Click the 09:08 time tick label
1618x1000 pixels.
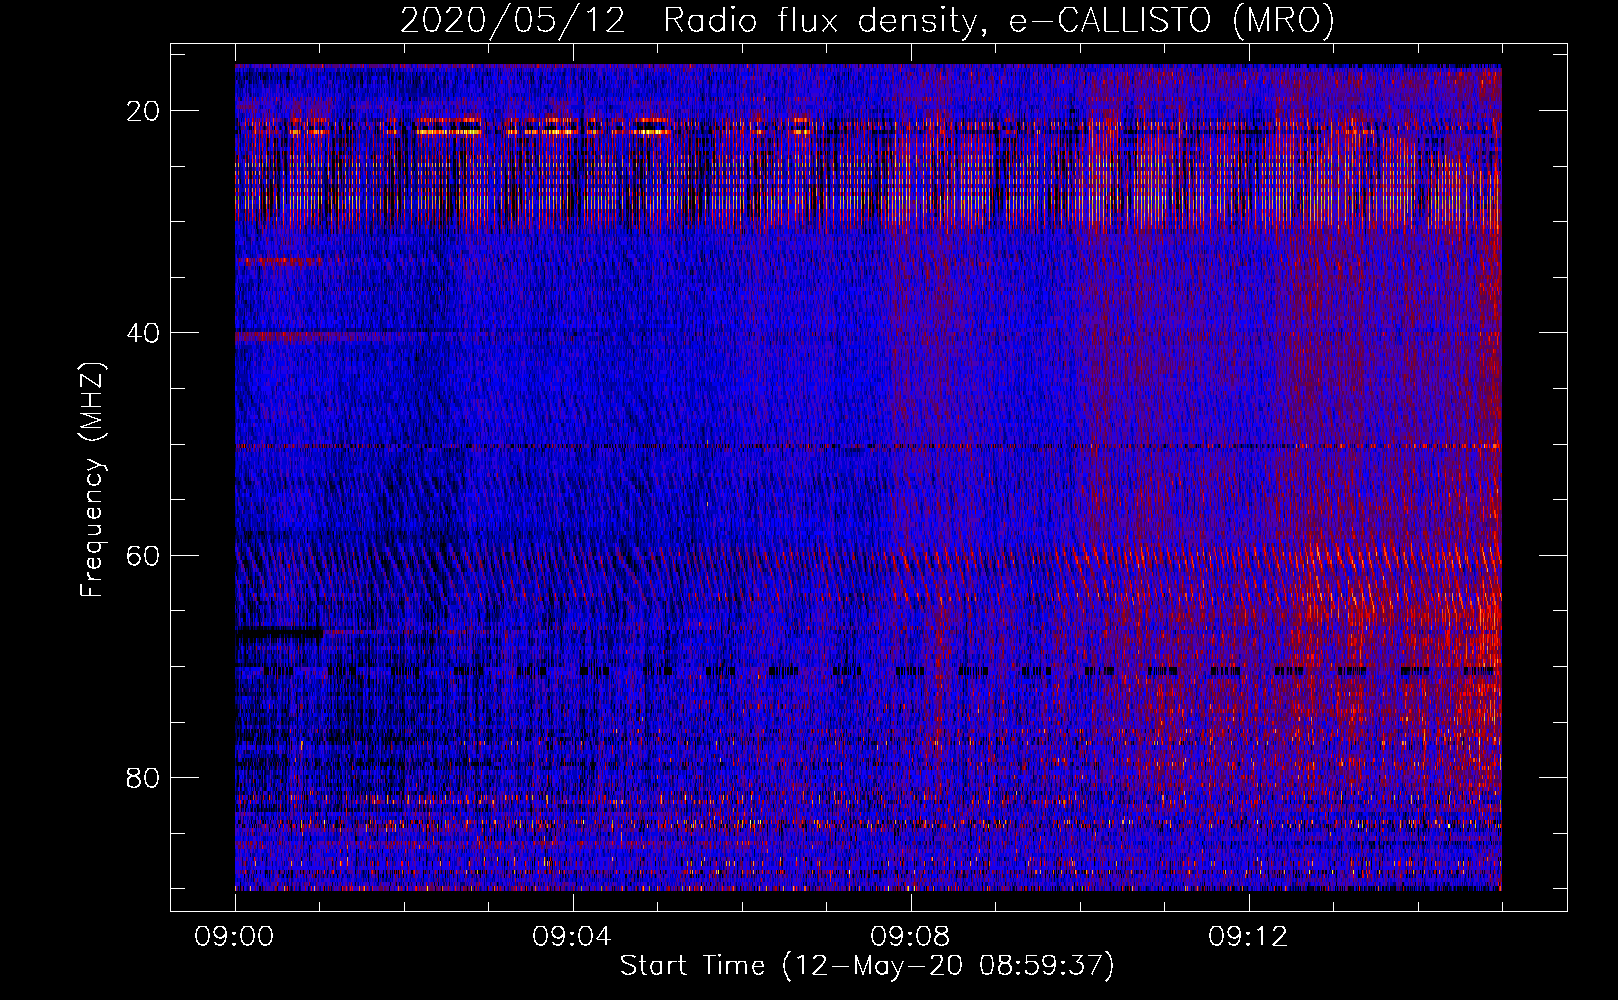pyautogui.click(x=910, y=937)
